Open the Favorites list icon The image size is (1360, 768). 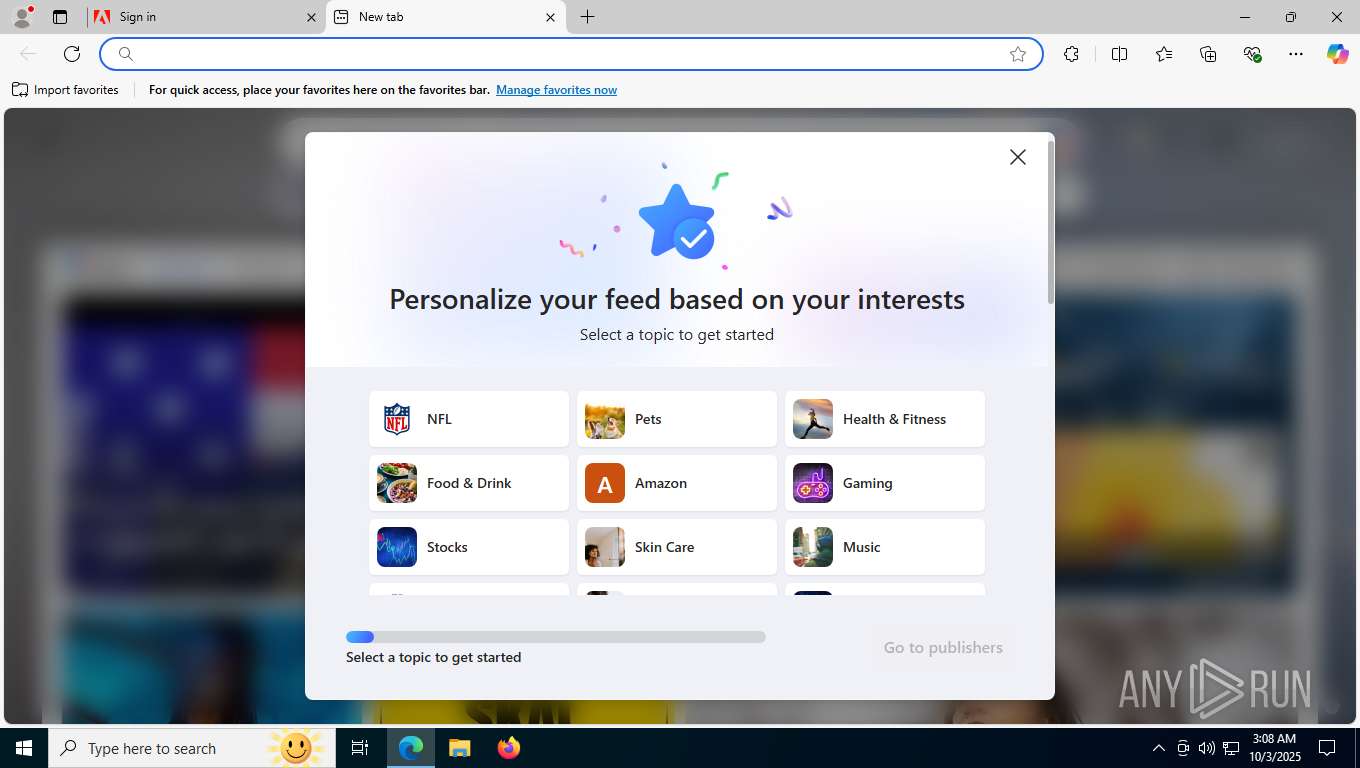tap(1164, 54)
